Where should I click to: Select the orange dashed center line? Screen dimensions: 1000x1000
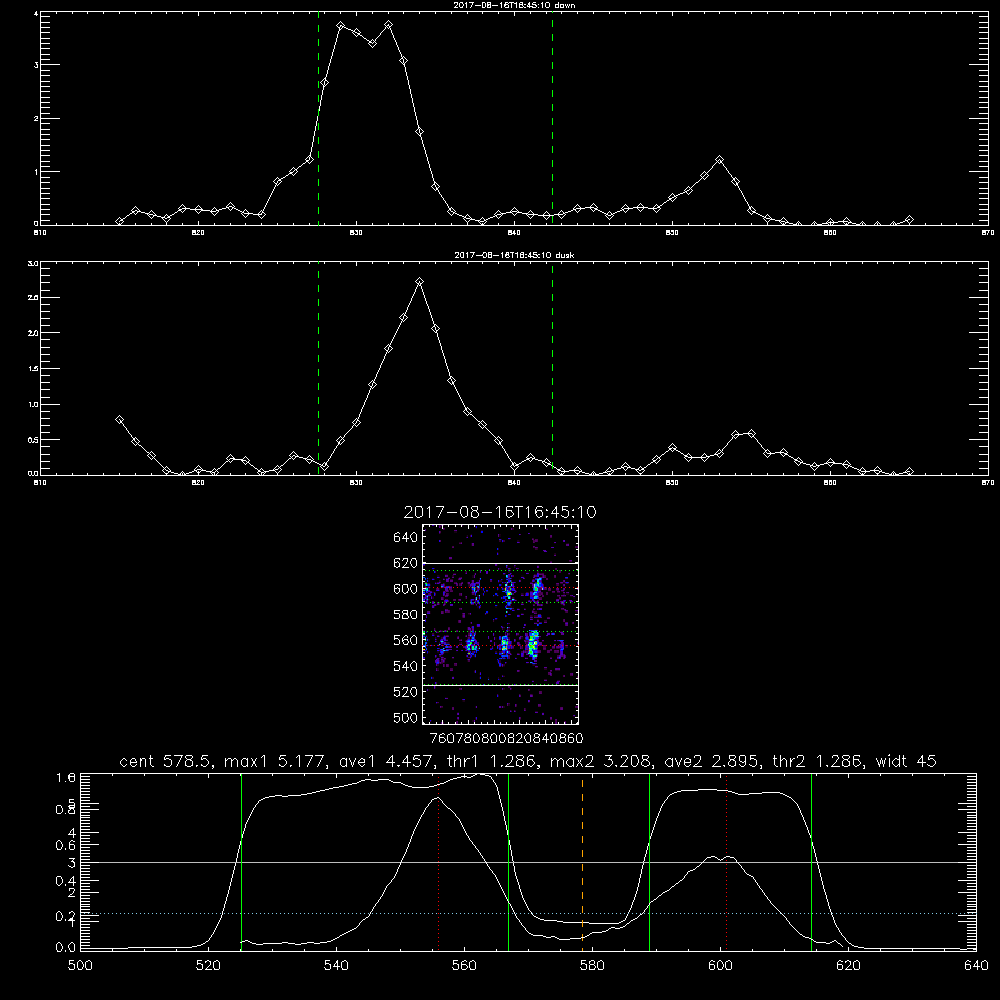tap(582, 861)
